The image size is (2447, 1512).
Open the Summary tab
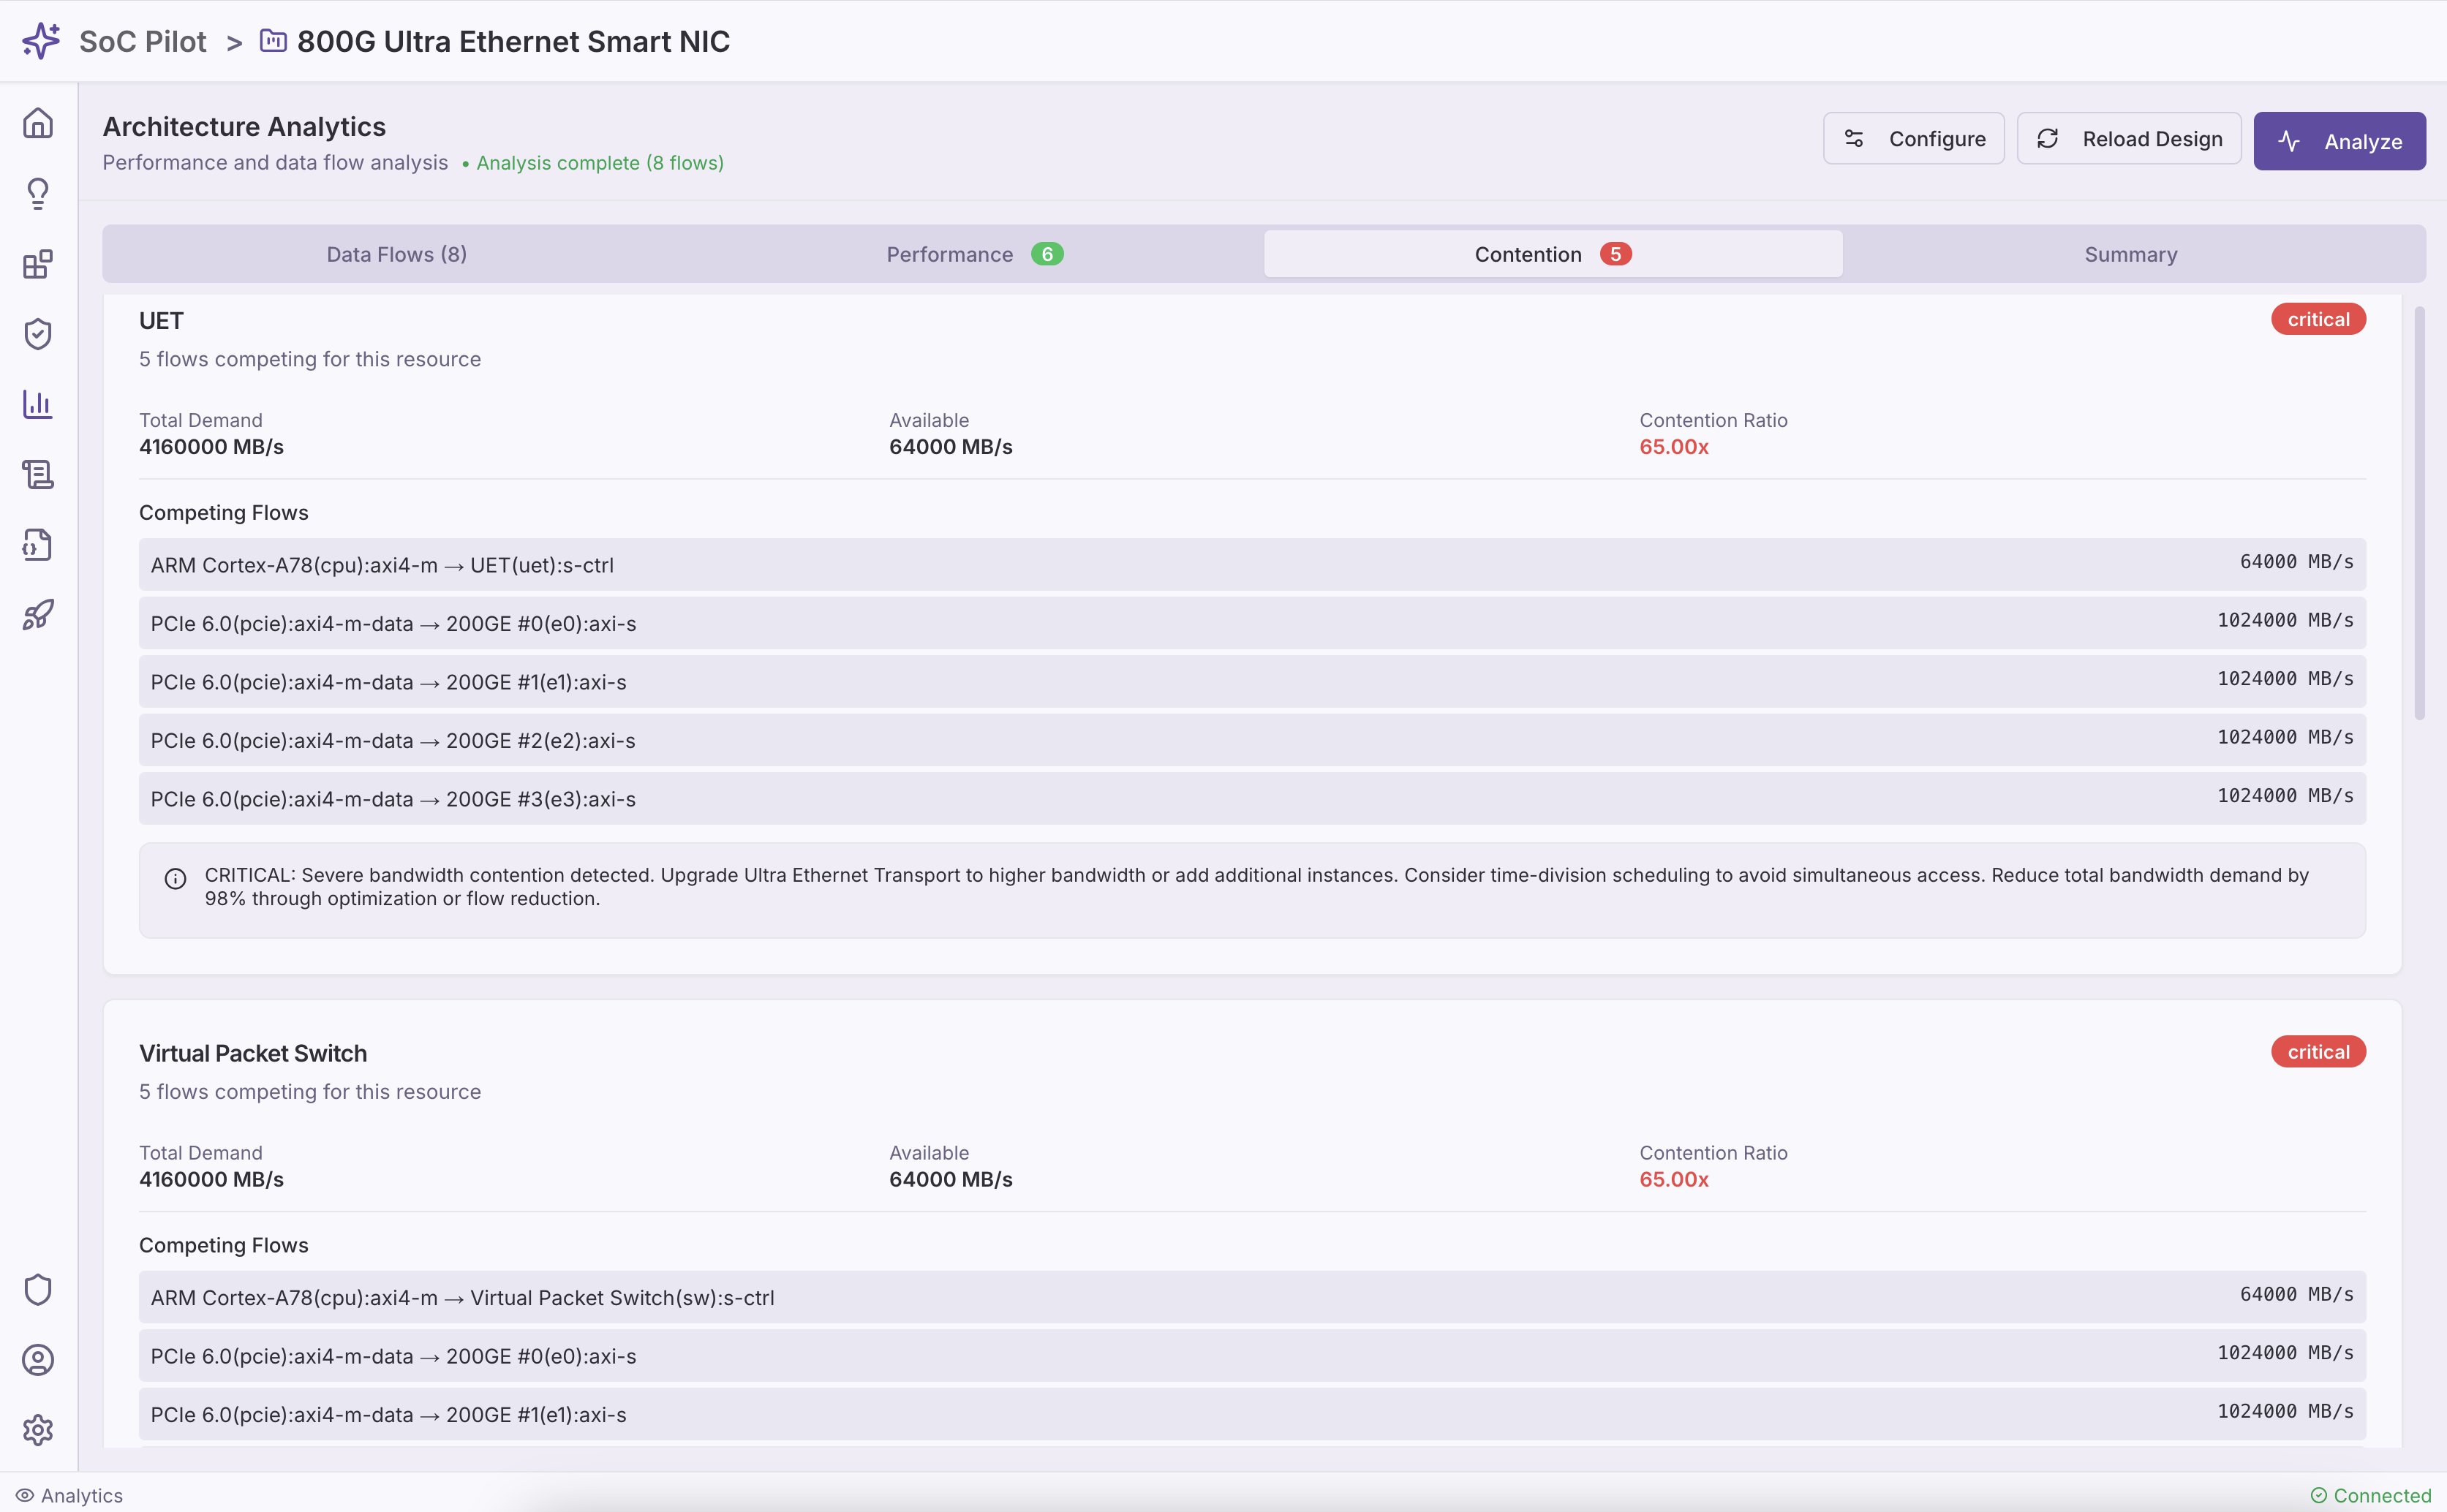2129,253
